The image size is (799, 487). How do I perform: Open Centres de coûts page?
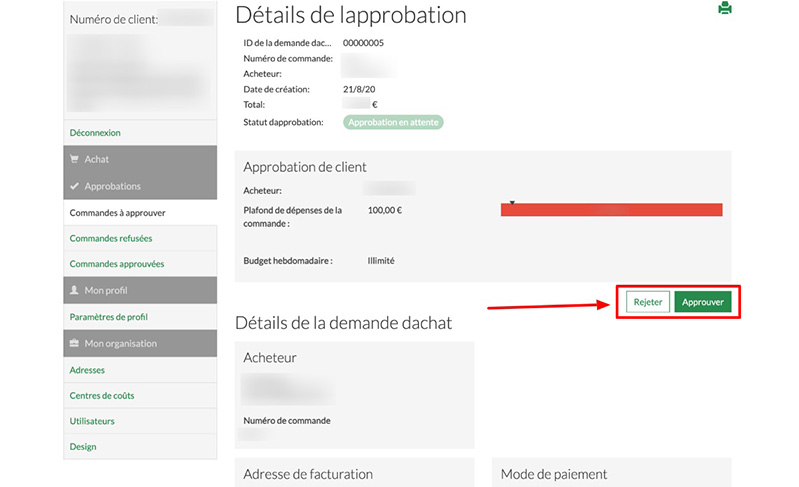click(x=102, y=395)
